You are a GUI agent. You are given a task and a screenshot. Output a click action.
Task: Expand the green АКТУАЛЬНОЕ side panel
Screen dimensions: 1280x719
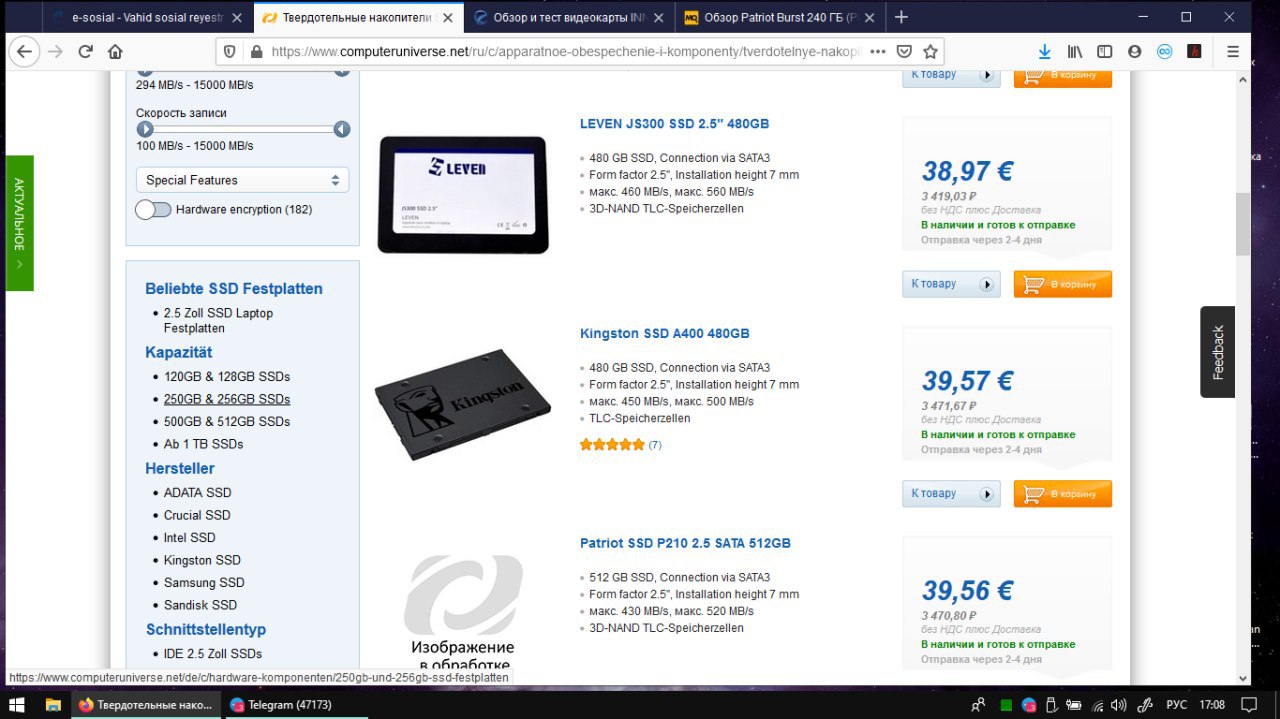pos(19,223)
